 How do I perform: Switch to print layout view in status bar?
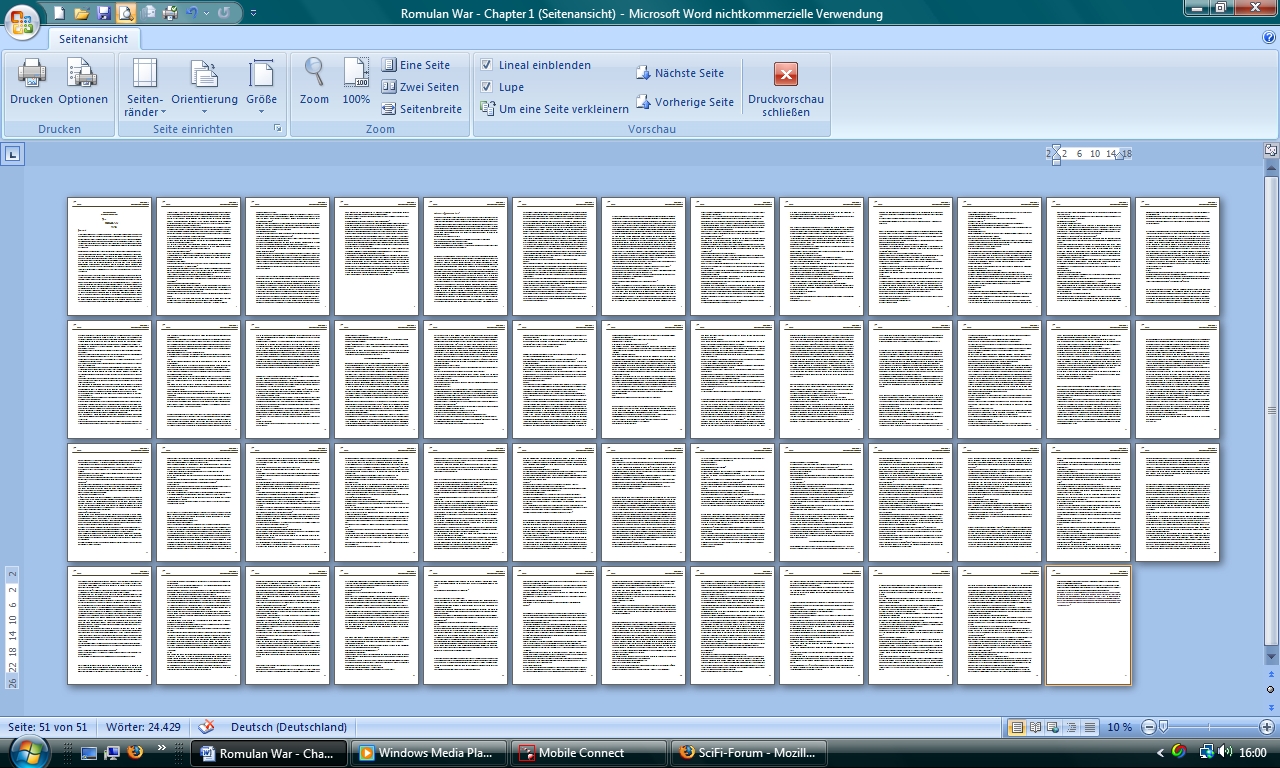1017,727
